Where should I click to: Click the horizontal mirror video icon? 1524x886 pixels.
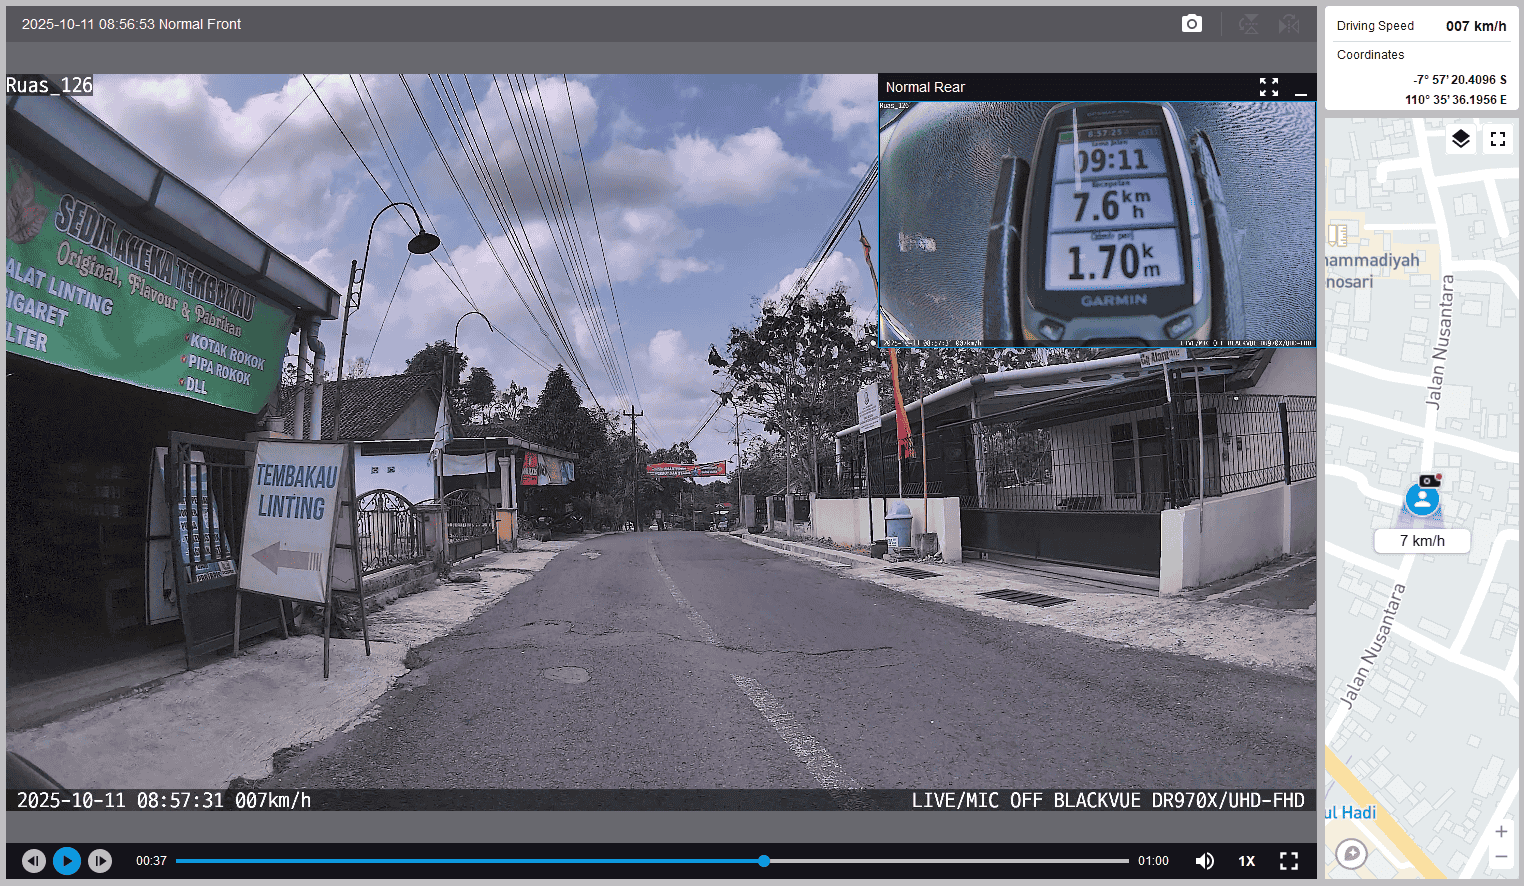point(1289,24)
